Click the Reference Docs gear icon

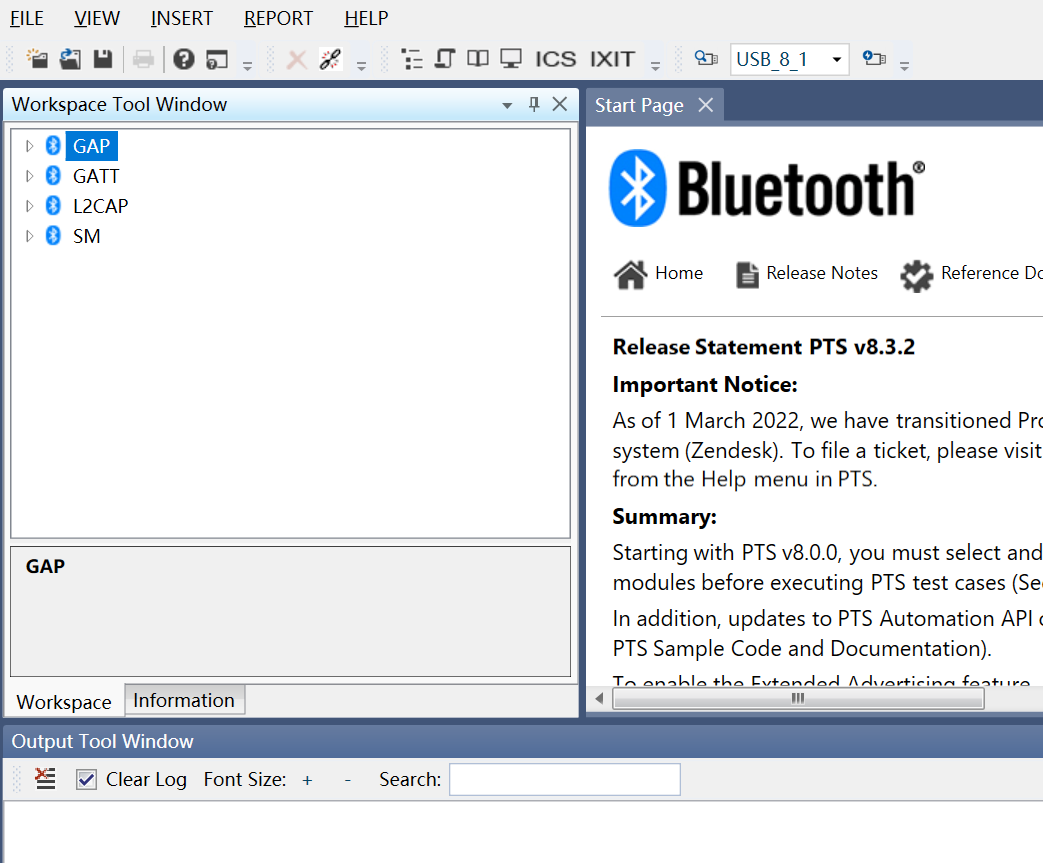click(x=917, y=275)
